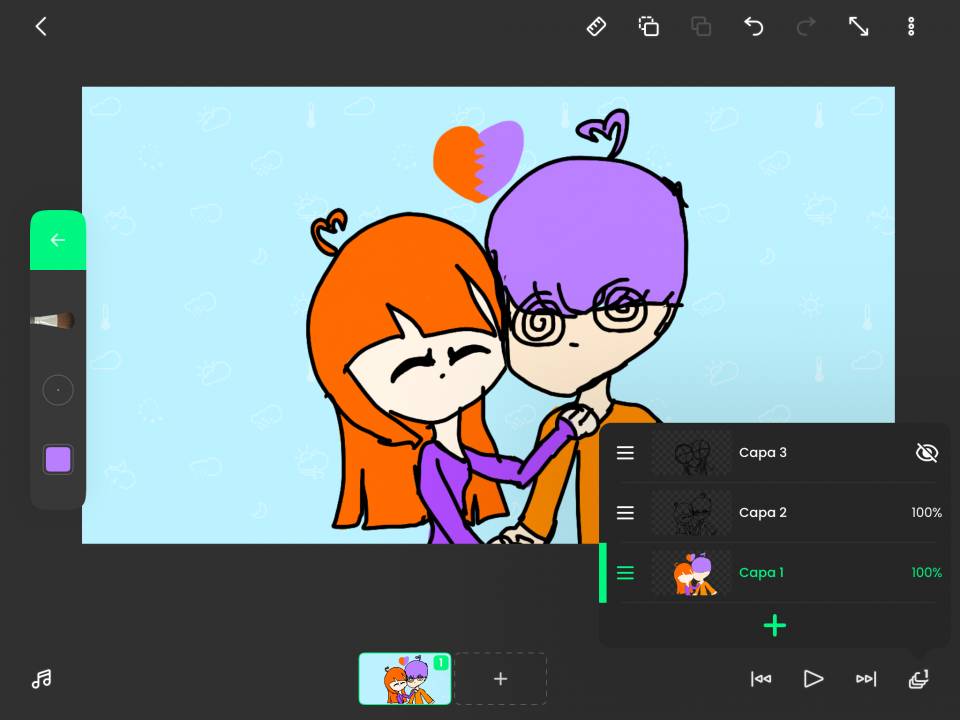Image resolution: width=960 pixels, height=720 pixels.
Task: Toggle the layers panel icon
Action: coord(918,679)
